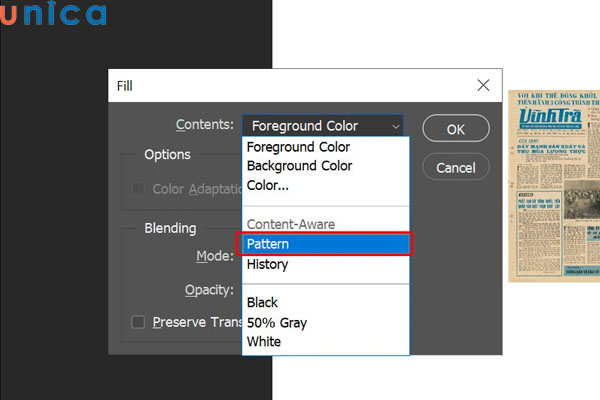Screen dimensions: 600x400
Task: Collapse the Contents dropdown arrow
Action: pyautogui.click(x=396, y=126)
